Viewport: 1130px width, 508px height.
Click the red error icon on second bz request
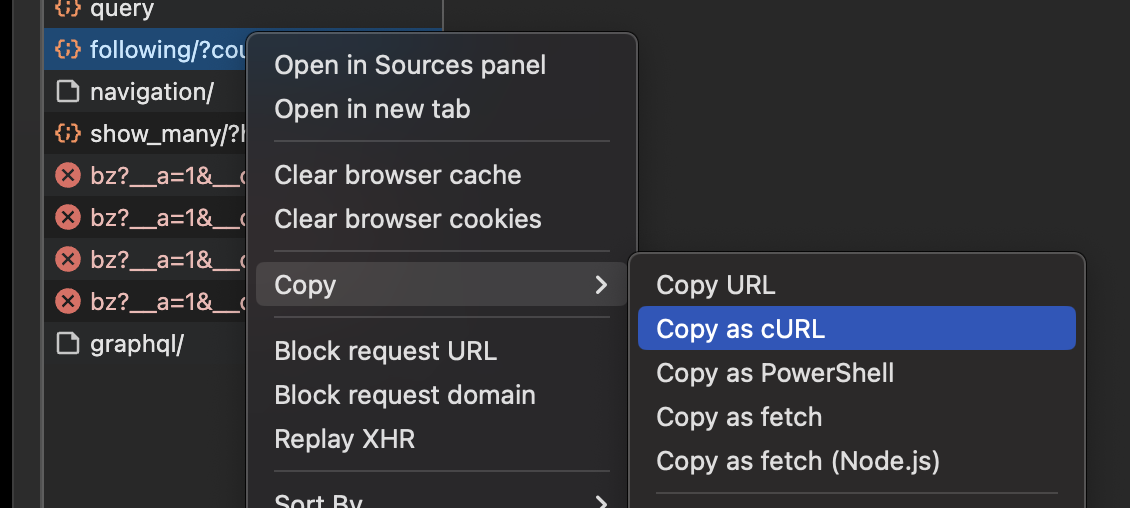click(67, 217)
